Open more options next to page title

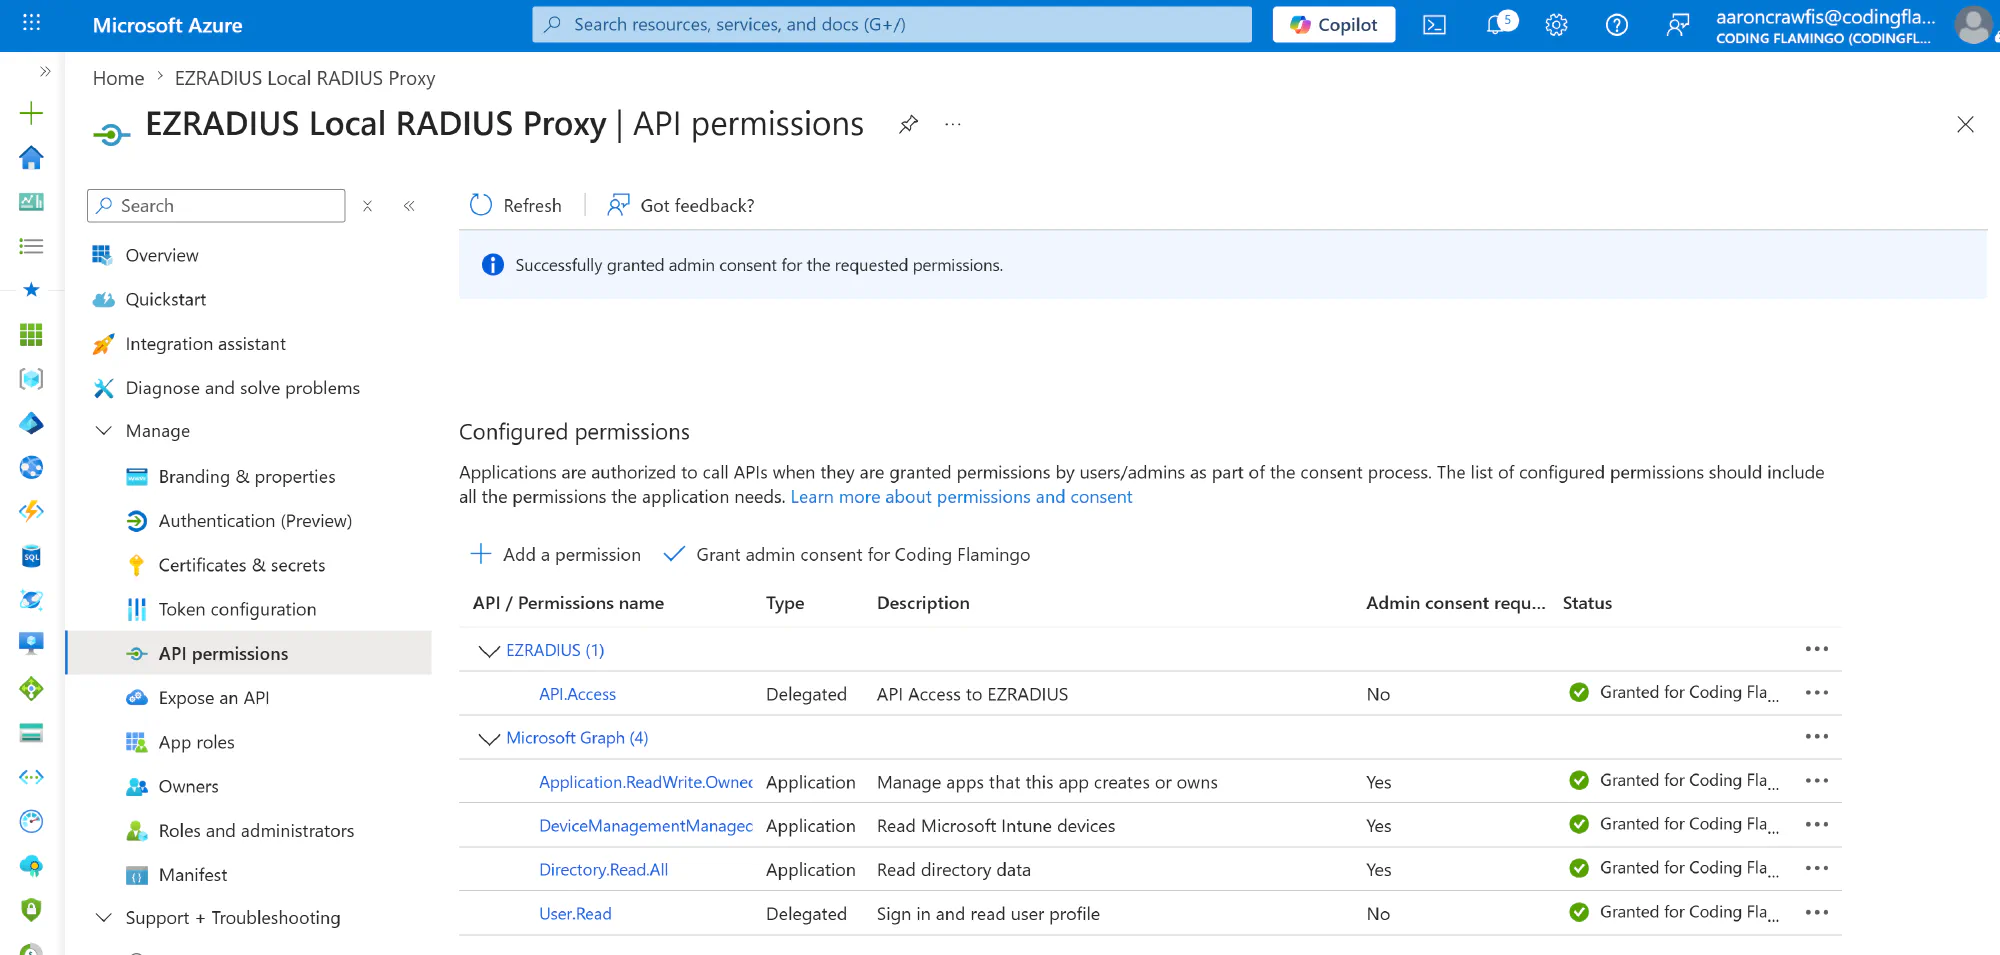(x=953, y=124)
